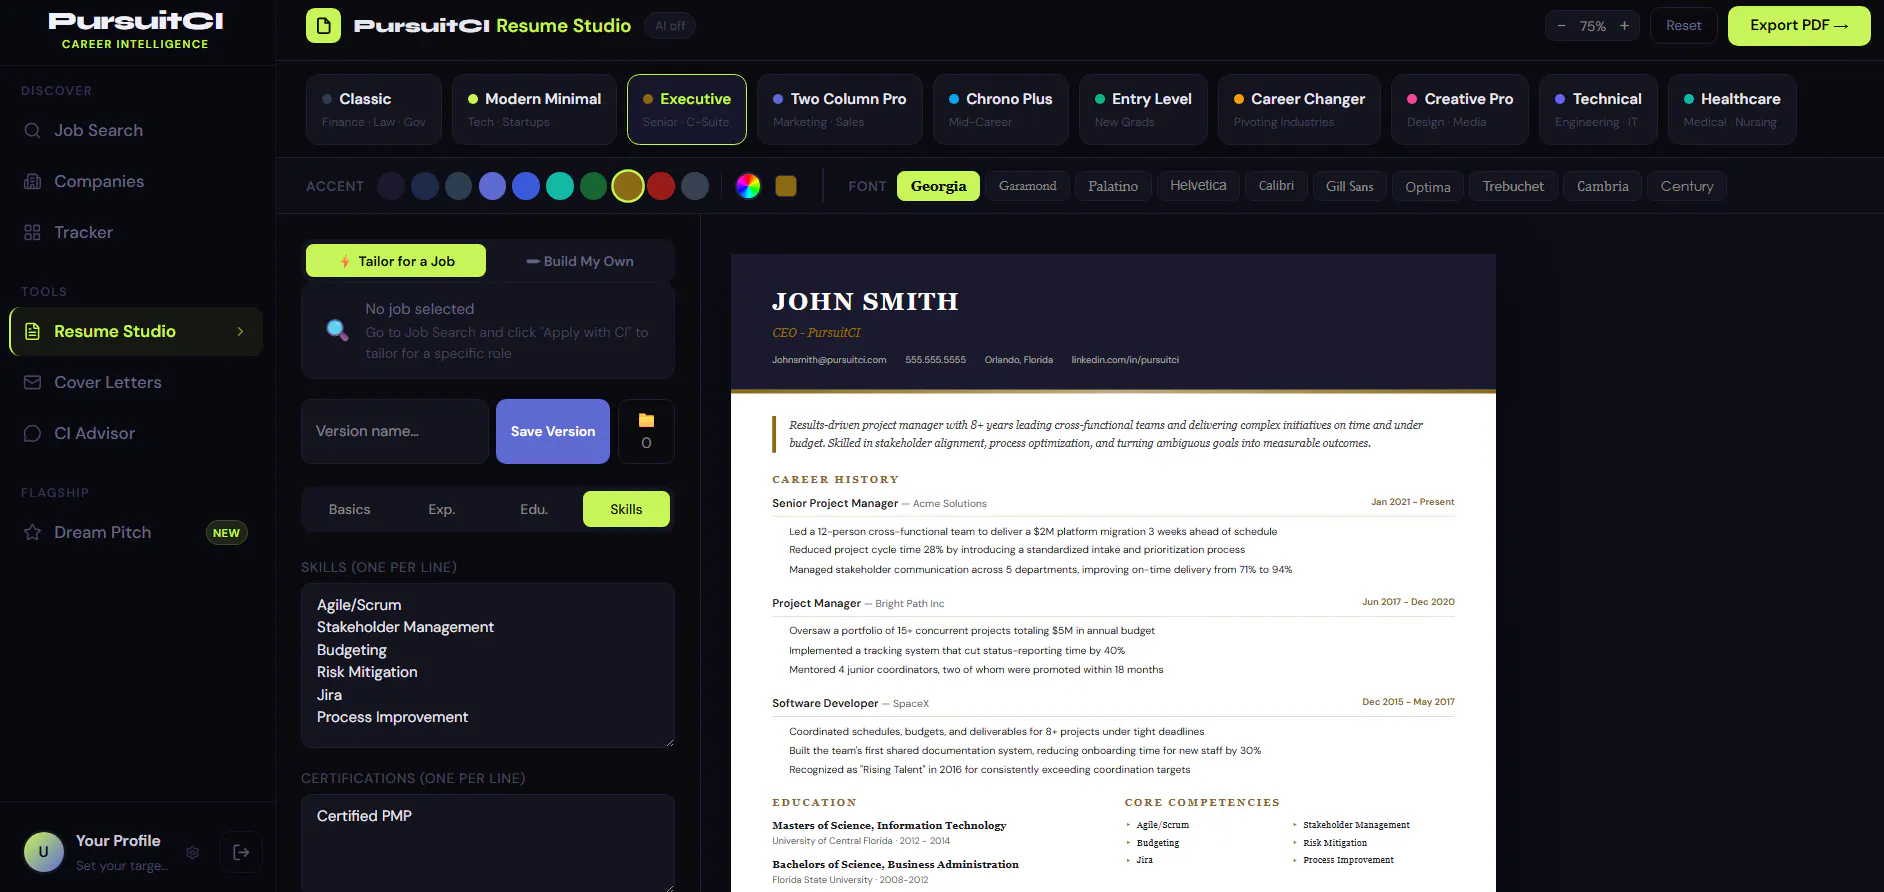Click the log out arrow icon
This screenshot has height=892, width=1884.
pyautogui.click(x=241, y=852)
